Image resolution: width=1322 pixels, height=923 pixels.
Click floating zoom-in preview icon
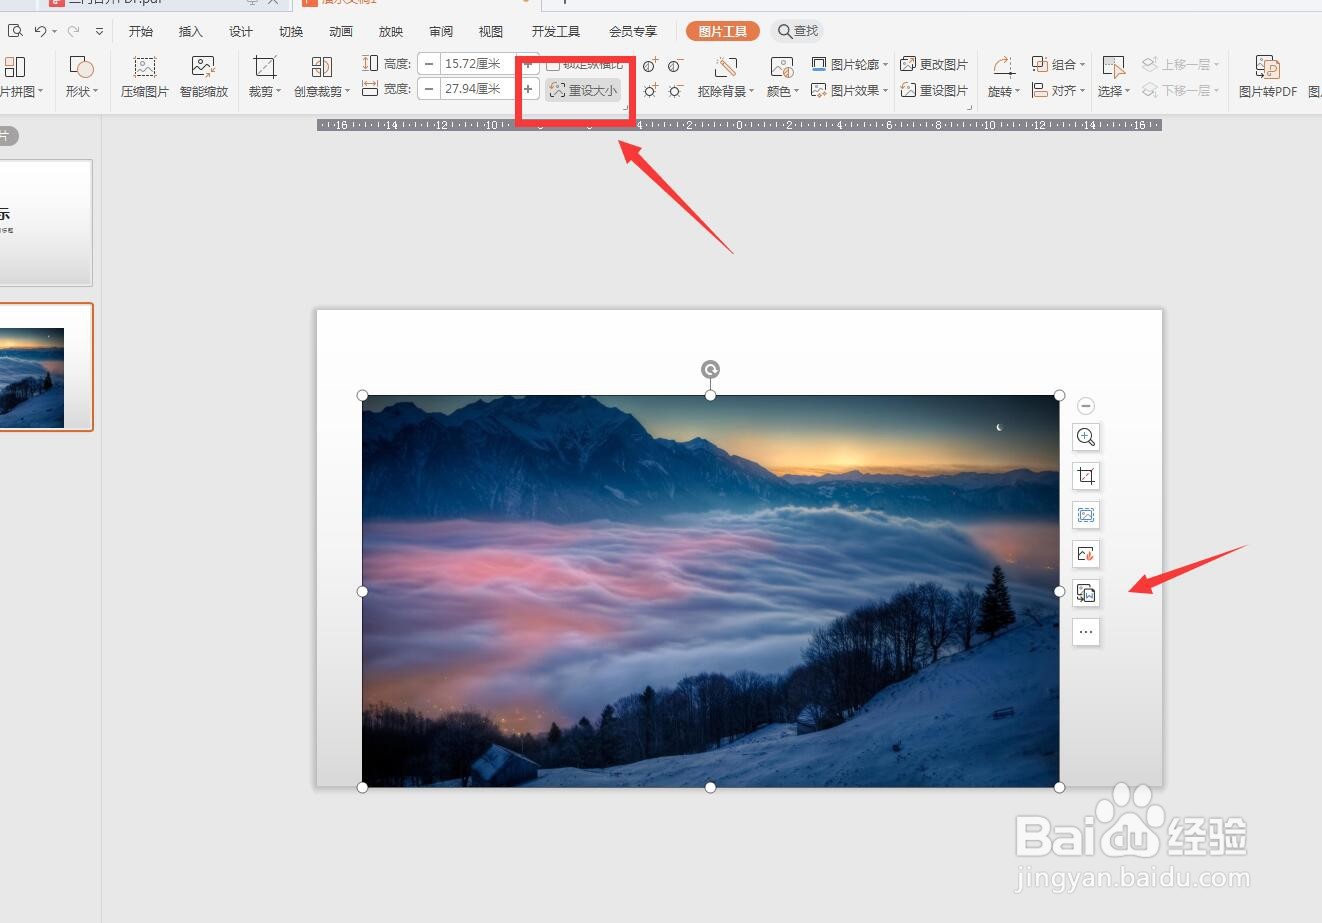click(x=1086, y=437)
